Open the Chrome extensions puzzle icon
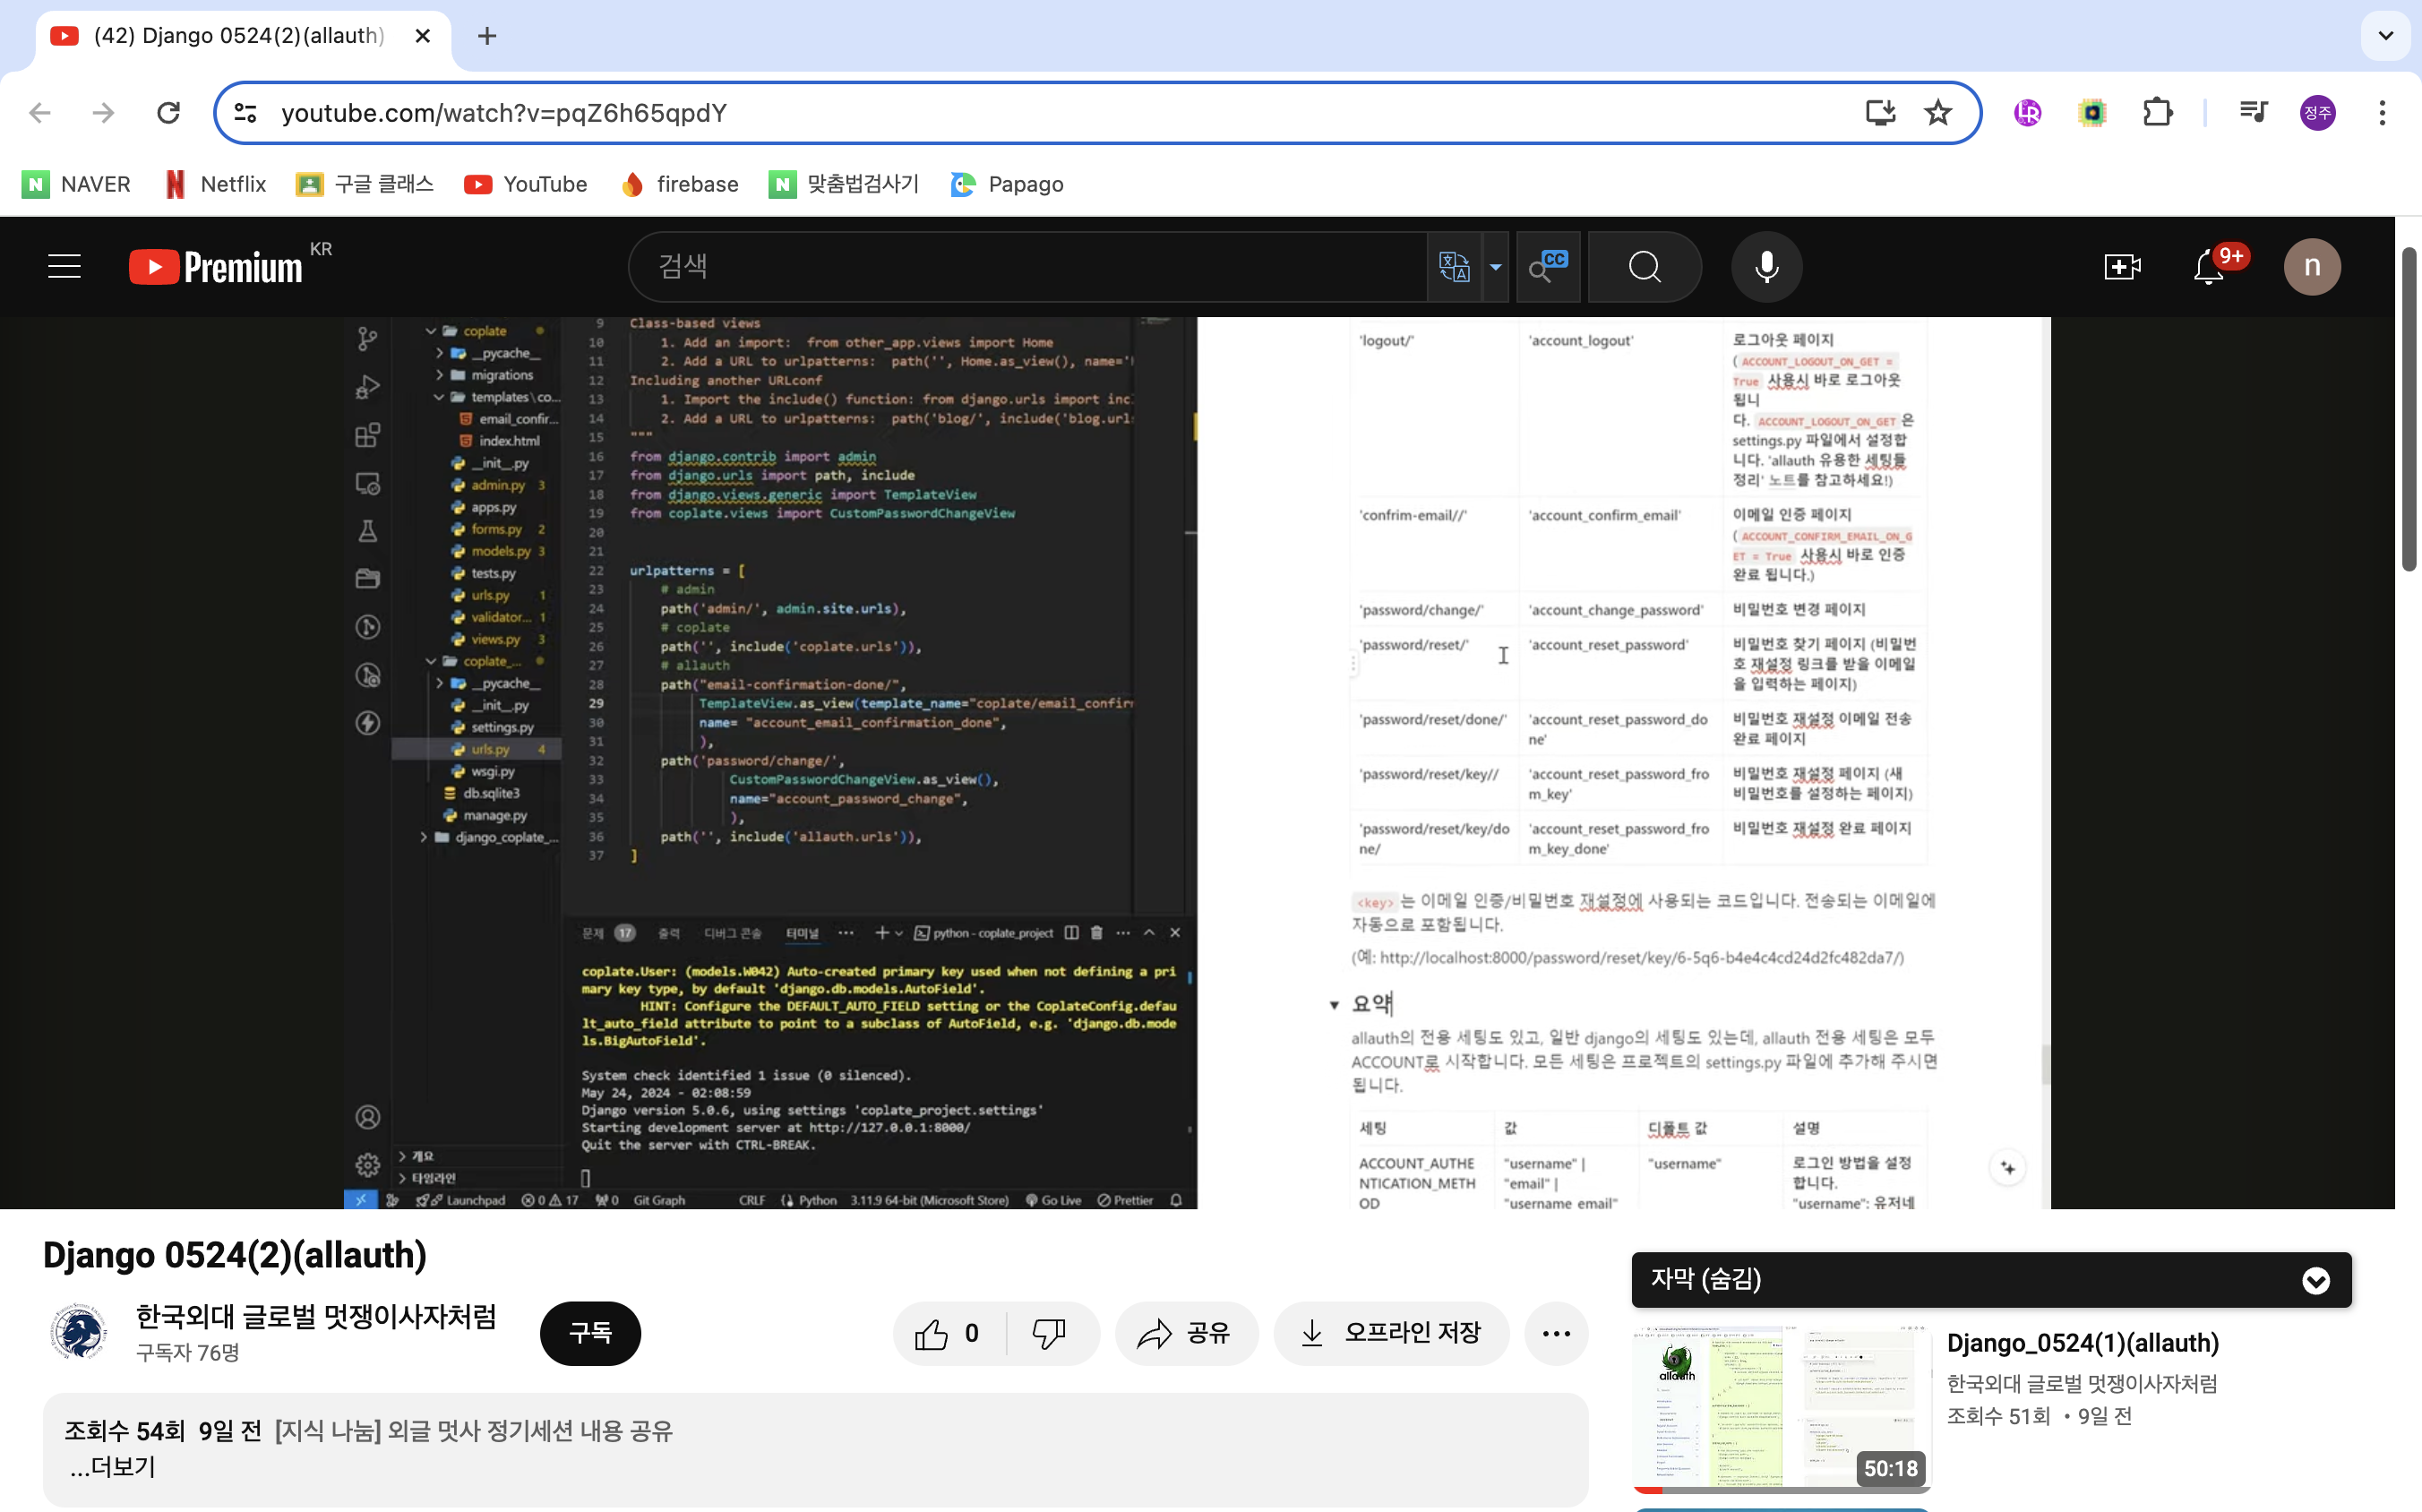This screenshot has height=1512, width=2422. pyautogui.click(x=2157, y=113)
